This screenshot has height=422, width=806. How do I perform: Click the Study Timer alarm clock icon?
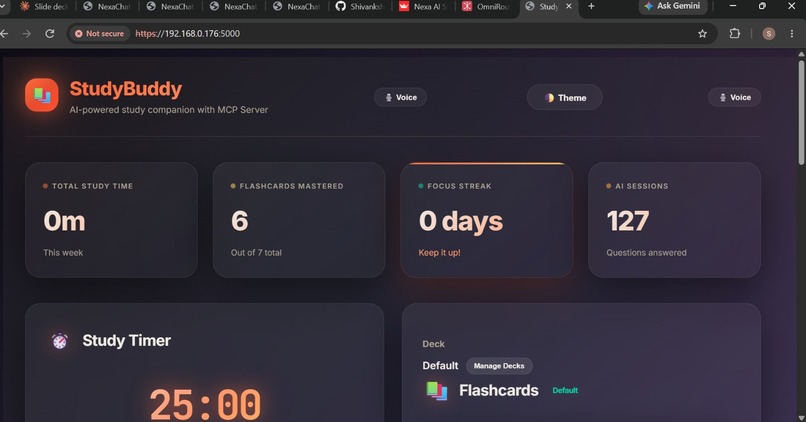pos(60,341)
